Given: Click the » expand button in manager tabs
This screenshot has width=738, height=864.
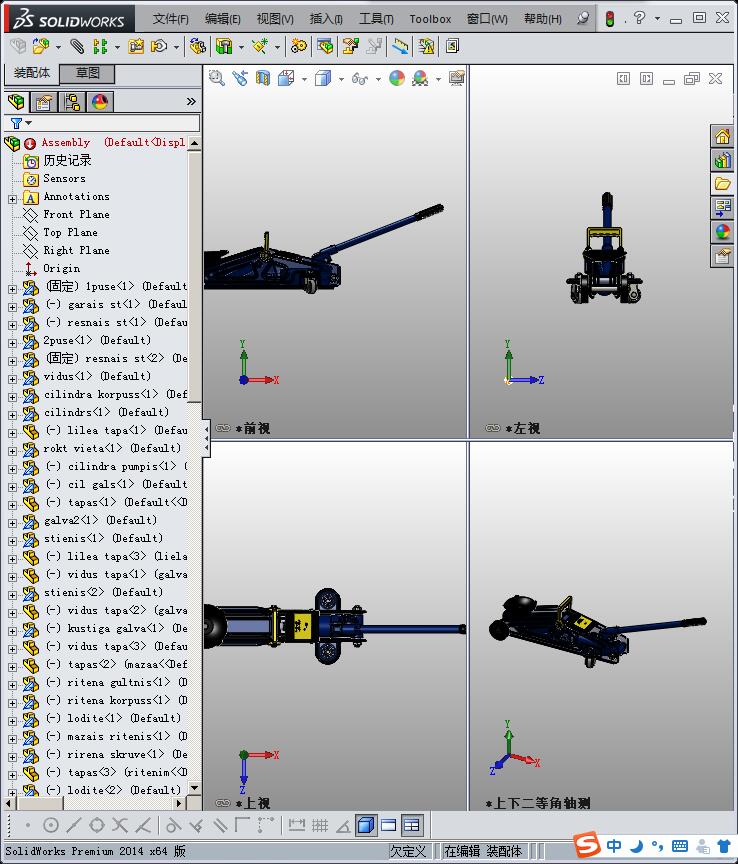Looking at the screenshot, I should pos(191,102).
